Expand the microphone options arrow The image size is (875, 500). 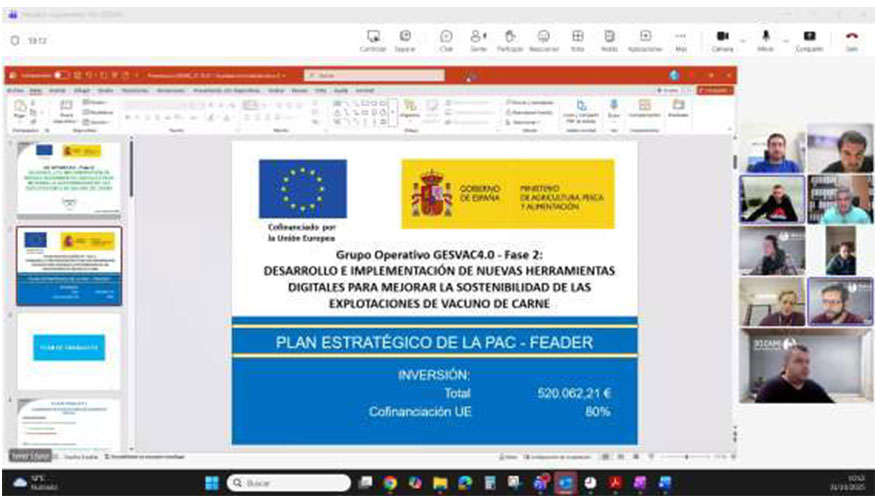786,41
